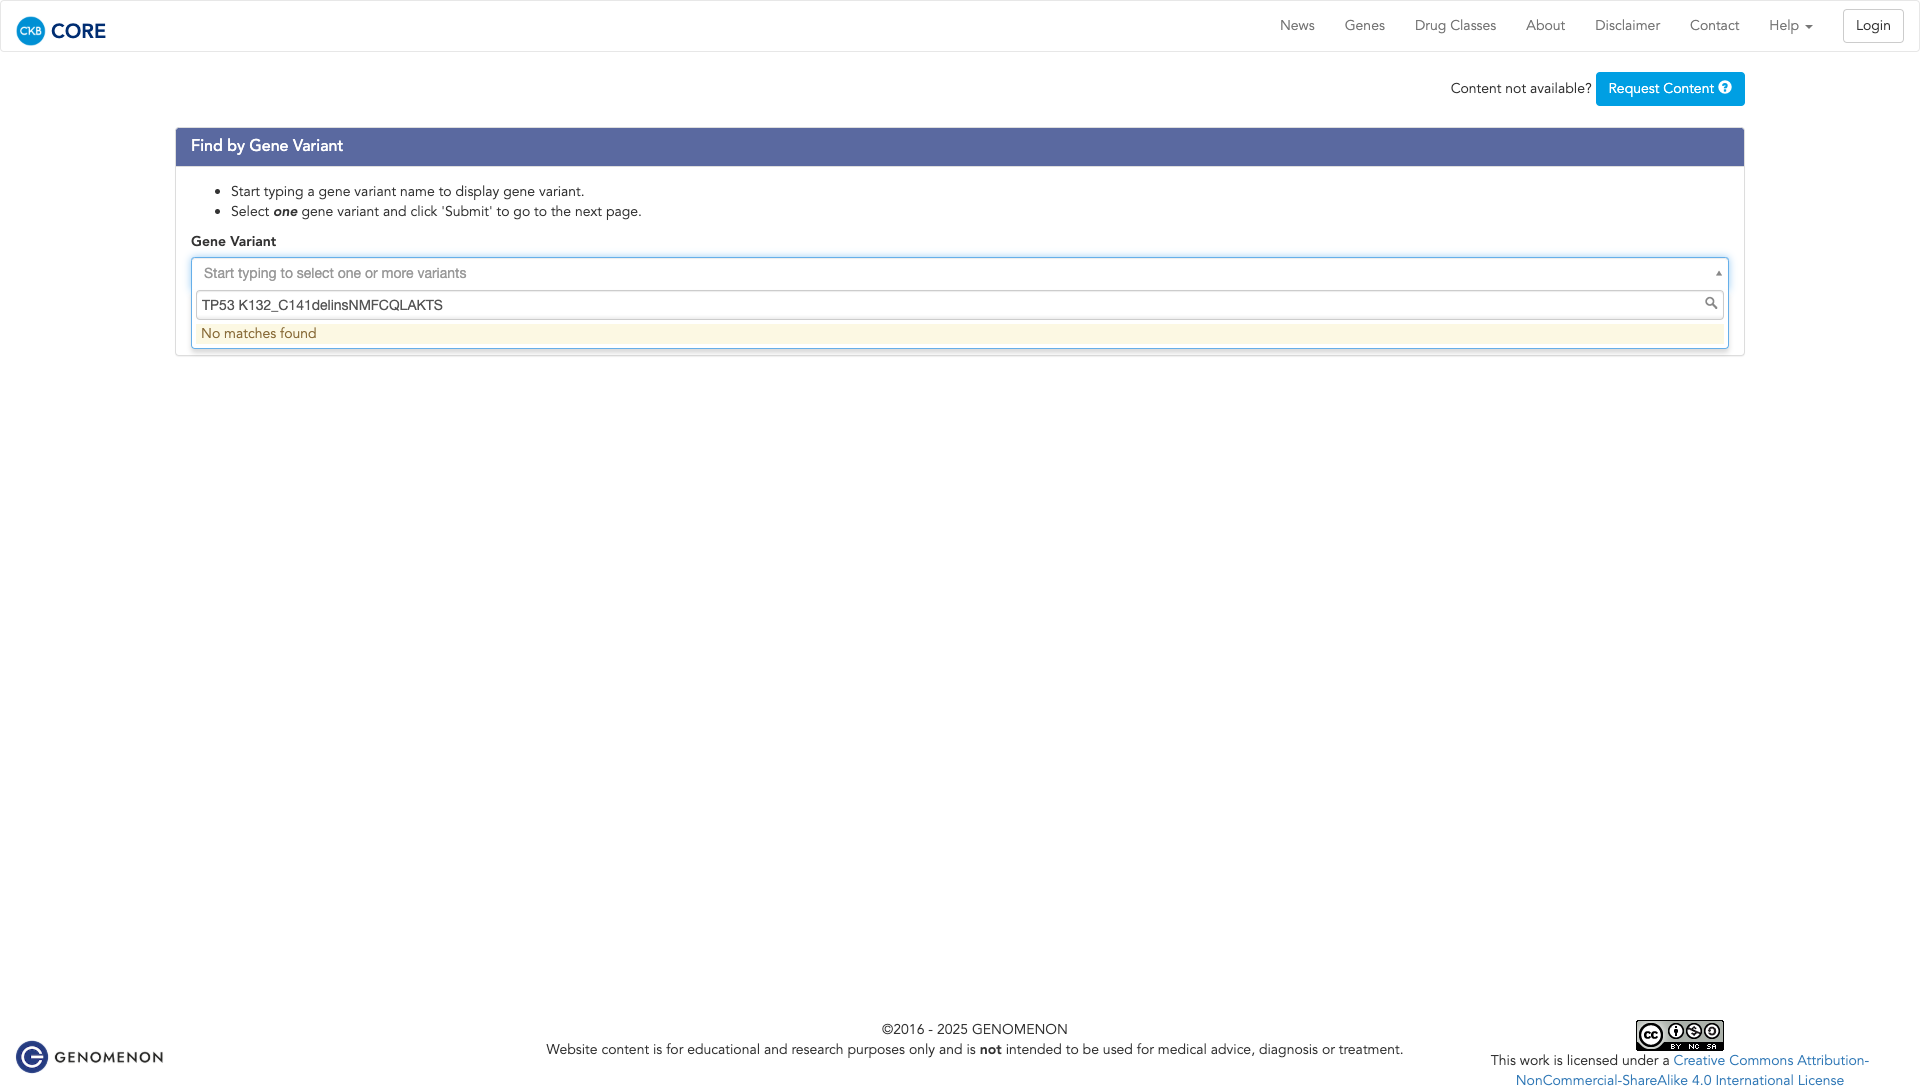Click the Request Content button
The image size is (1920, 1091).
point(1660,89)
